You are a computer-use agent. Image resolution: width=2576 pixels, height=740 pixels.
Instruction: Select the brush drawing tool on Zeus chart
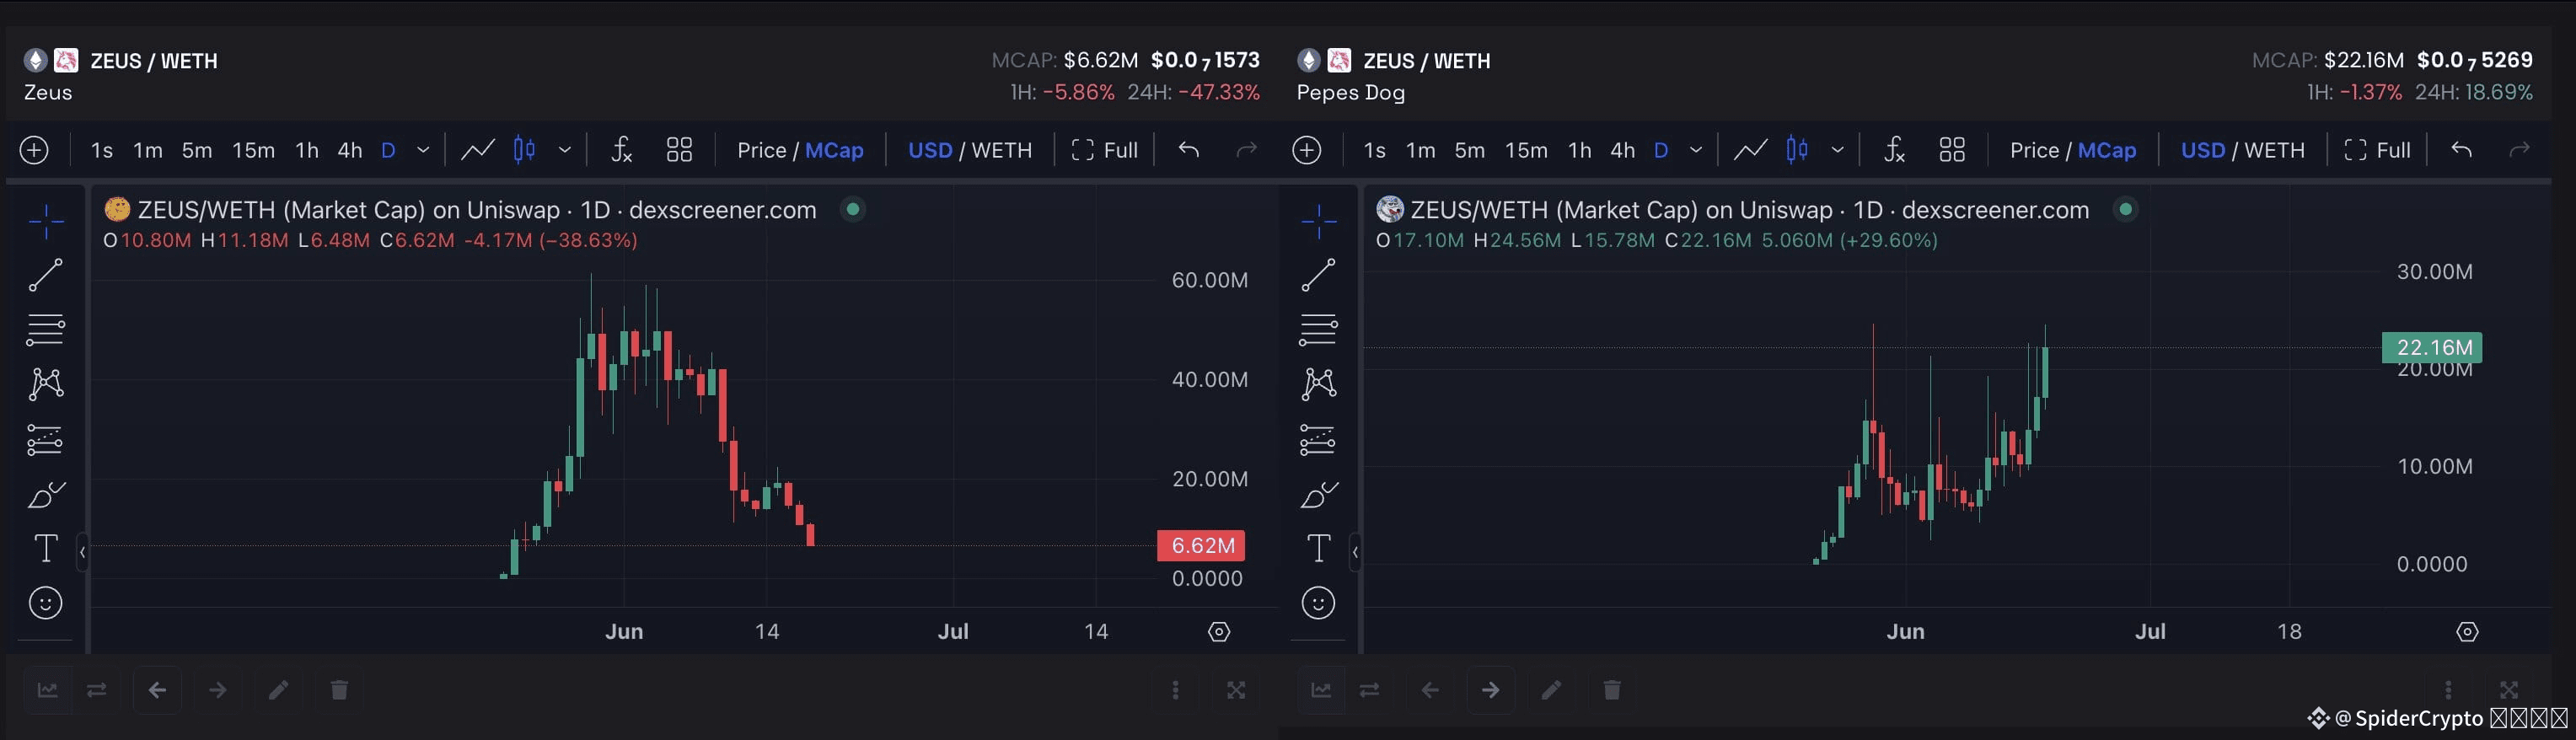pyautogui.click(x=46, y=494)
